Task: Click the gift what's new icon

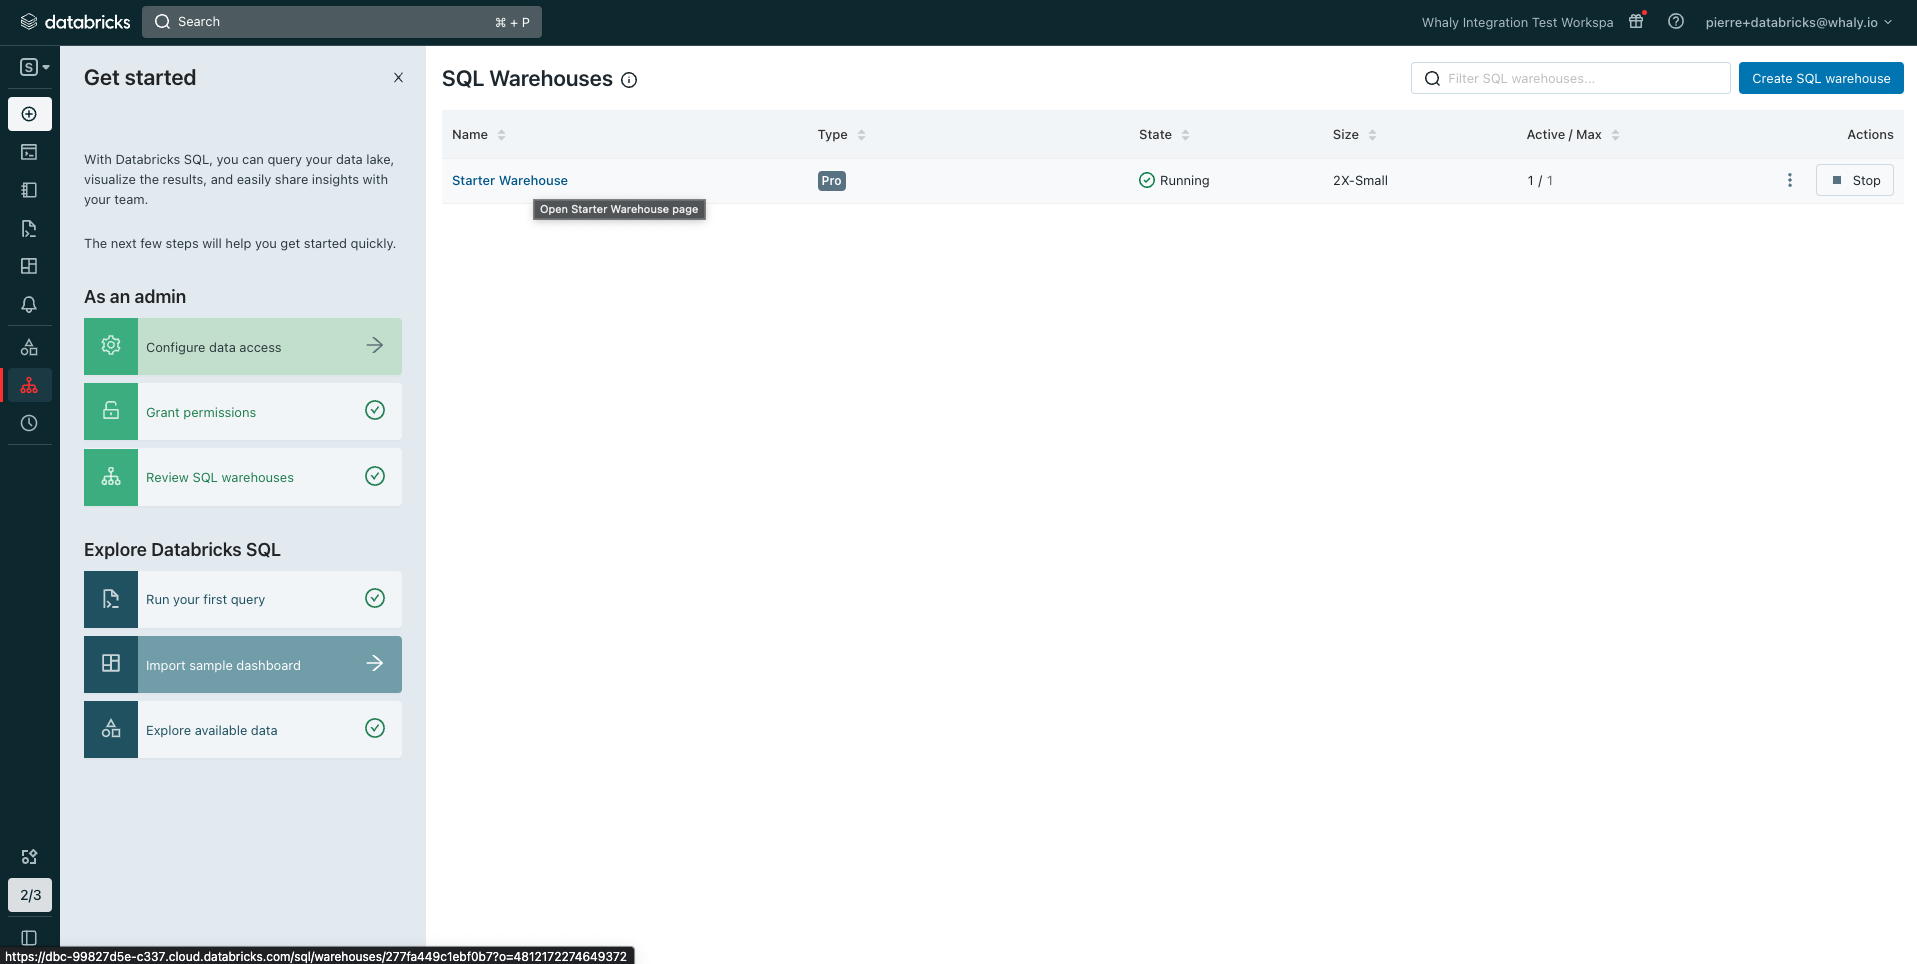Action: [1636, 22]
